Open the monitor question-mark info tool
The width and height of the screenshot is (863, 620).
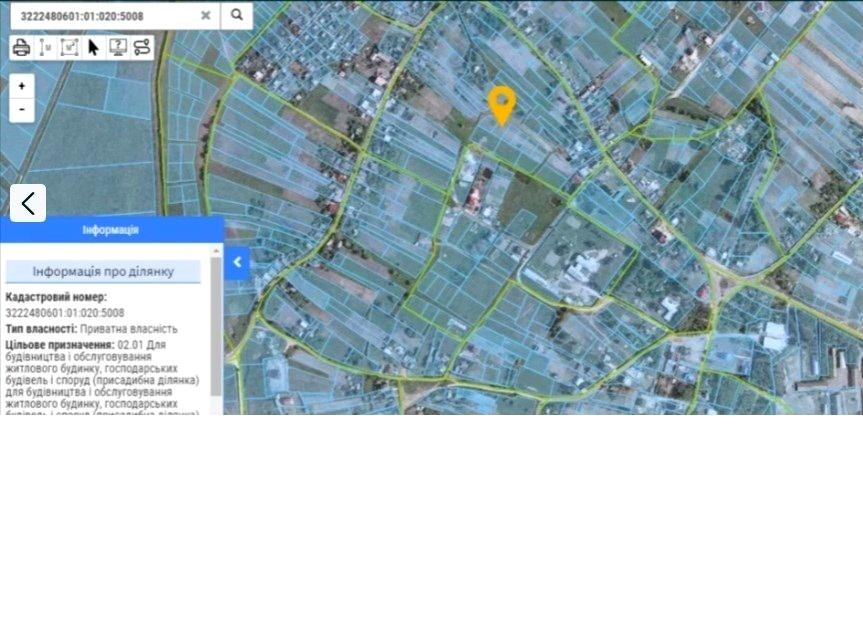click(x=117, y=47)
